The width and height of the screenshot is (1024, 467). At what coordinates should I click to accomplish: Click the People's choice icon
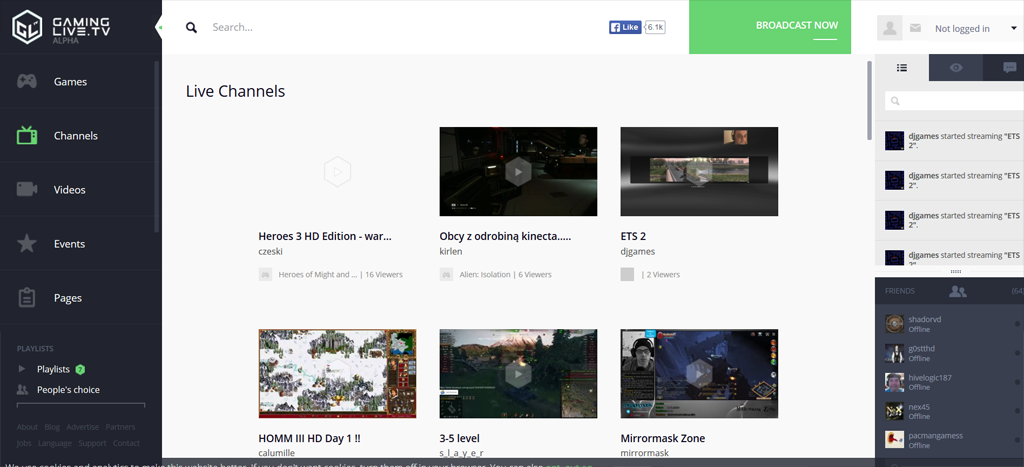pos(23,390)
